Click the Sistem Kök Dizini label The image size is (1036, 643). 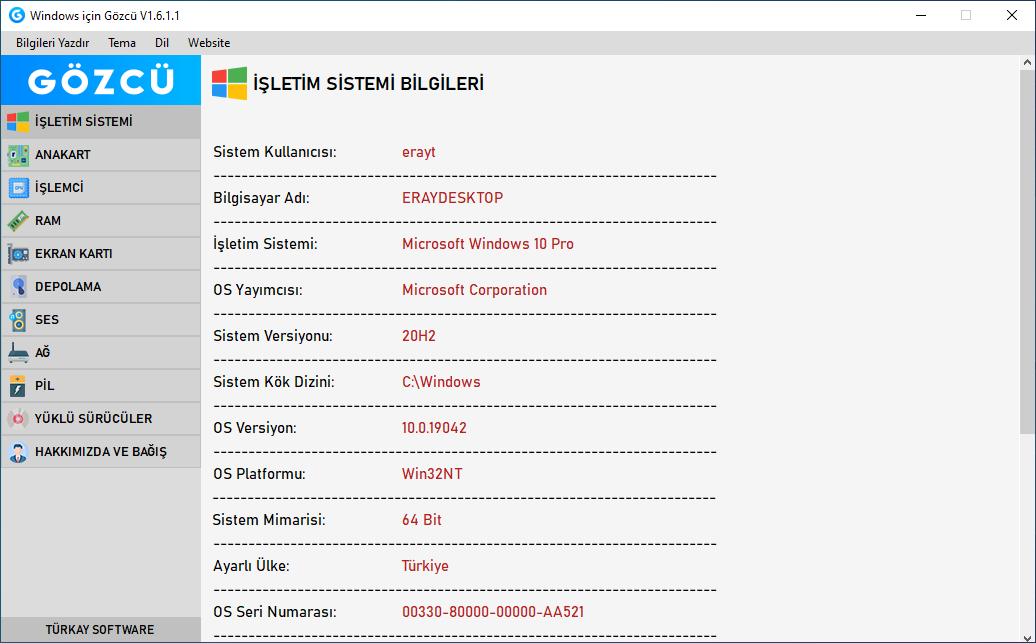tap(274, 382)
